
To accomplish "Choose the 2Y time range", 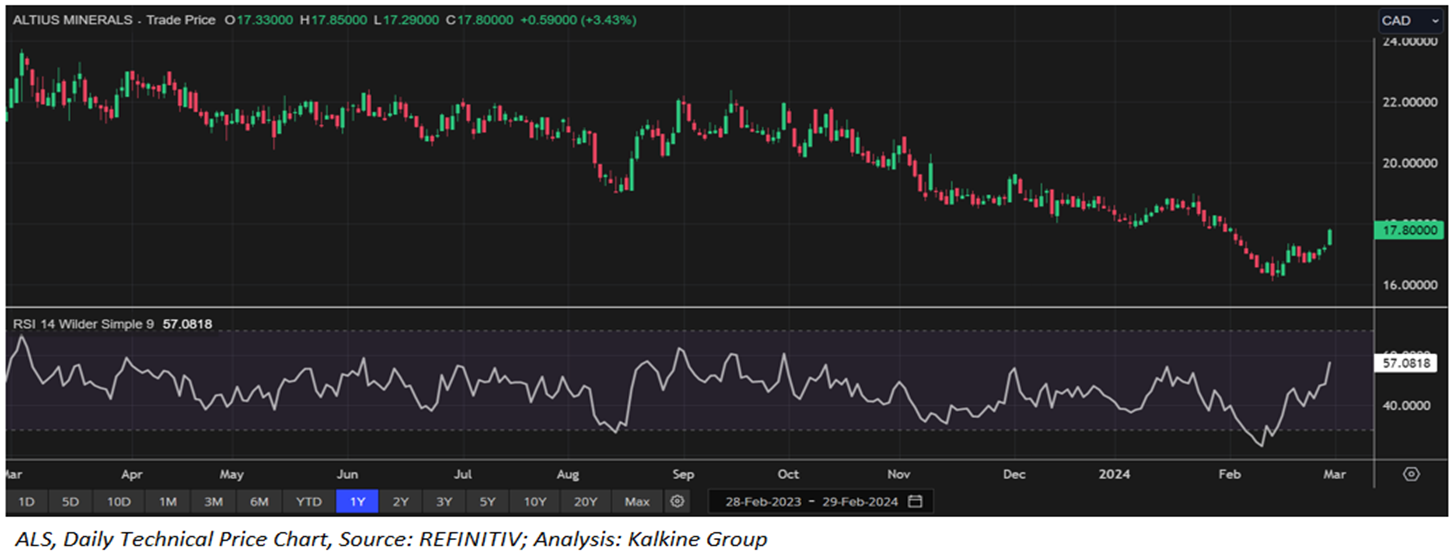I will 400,501.
